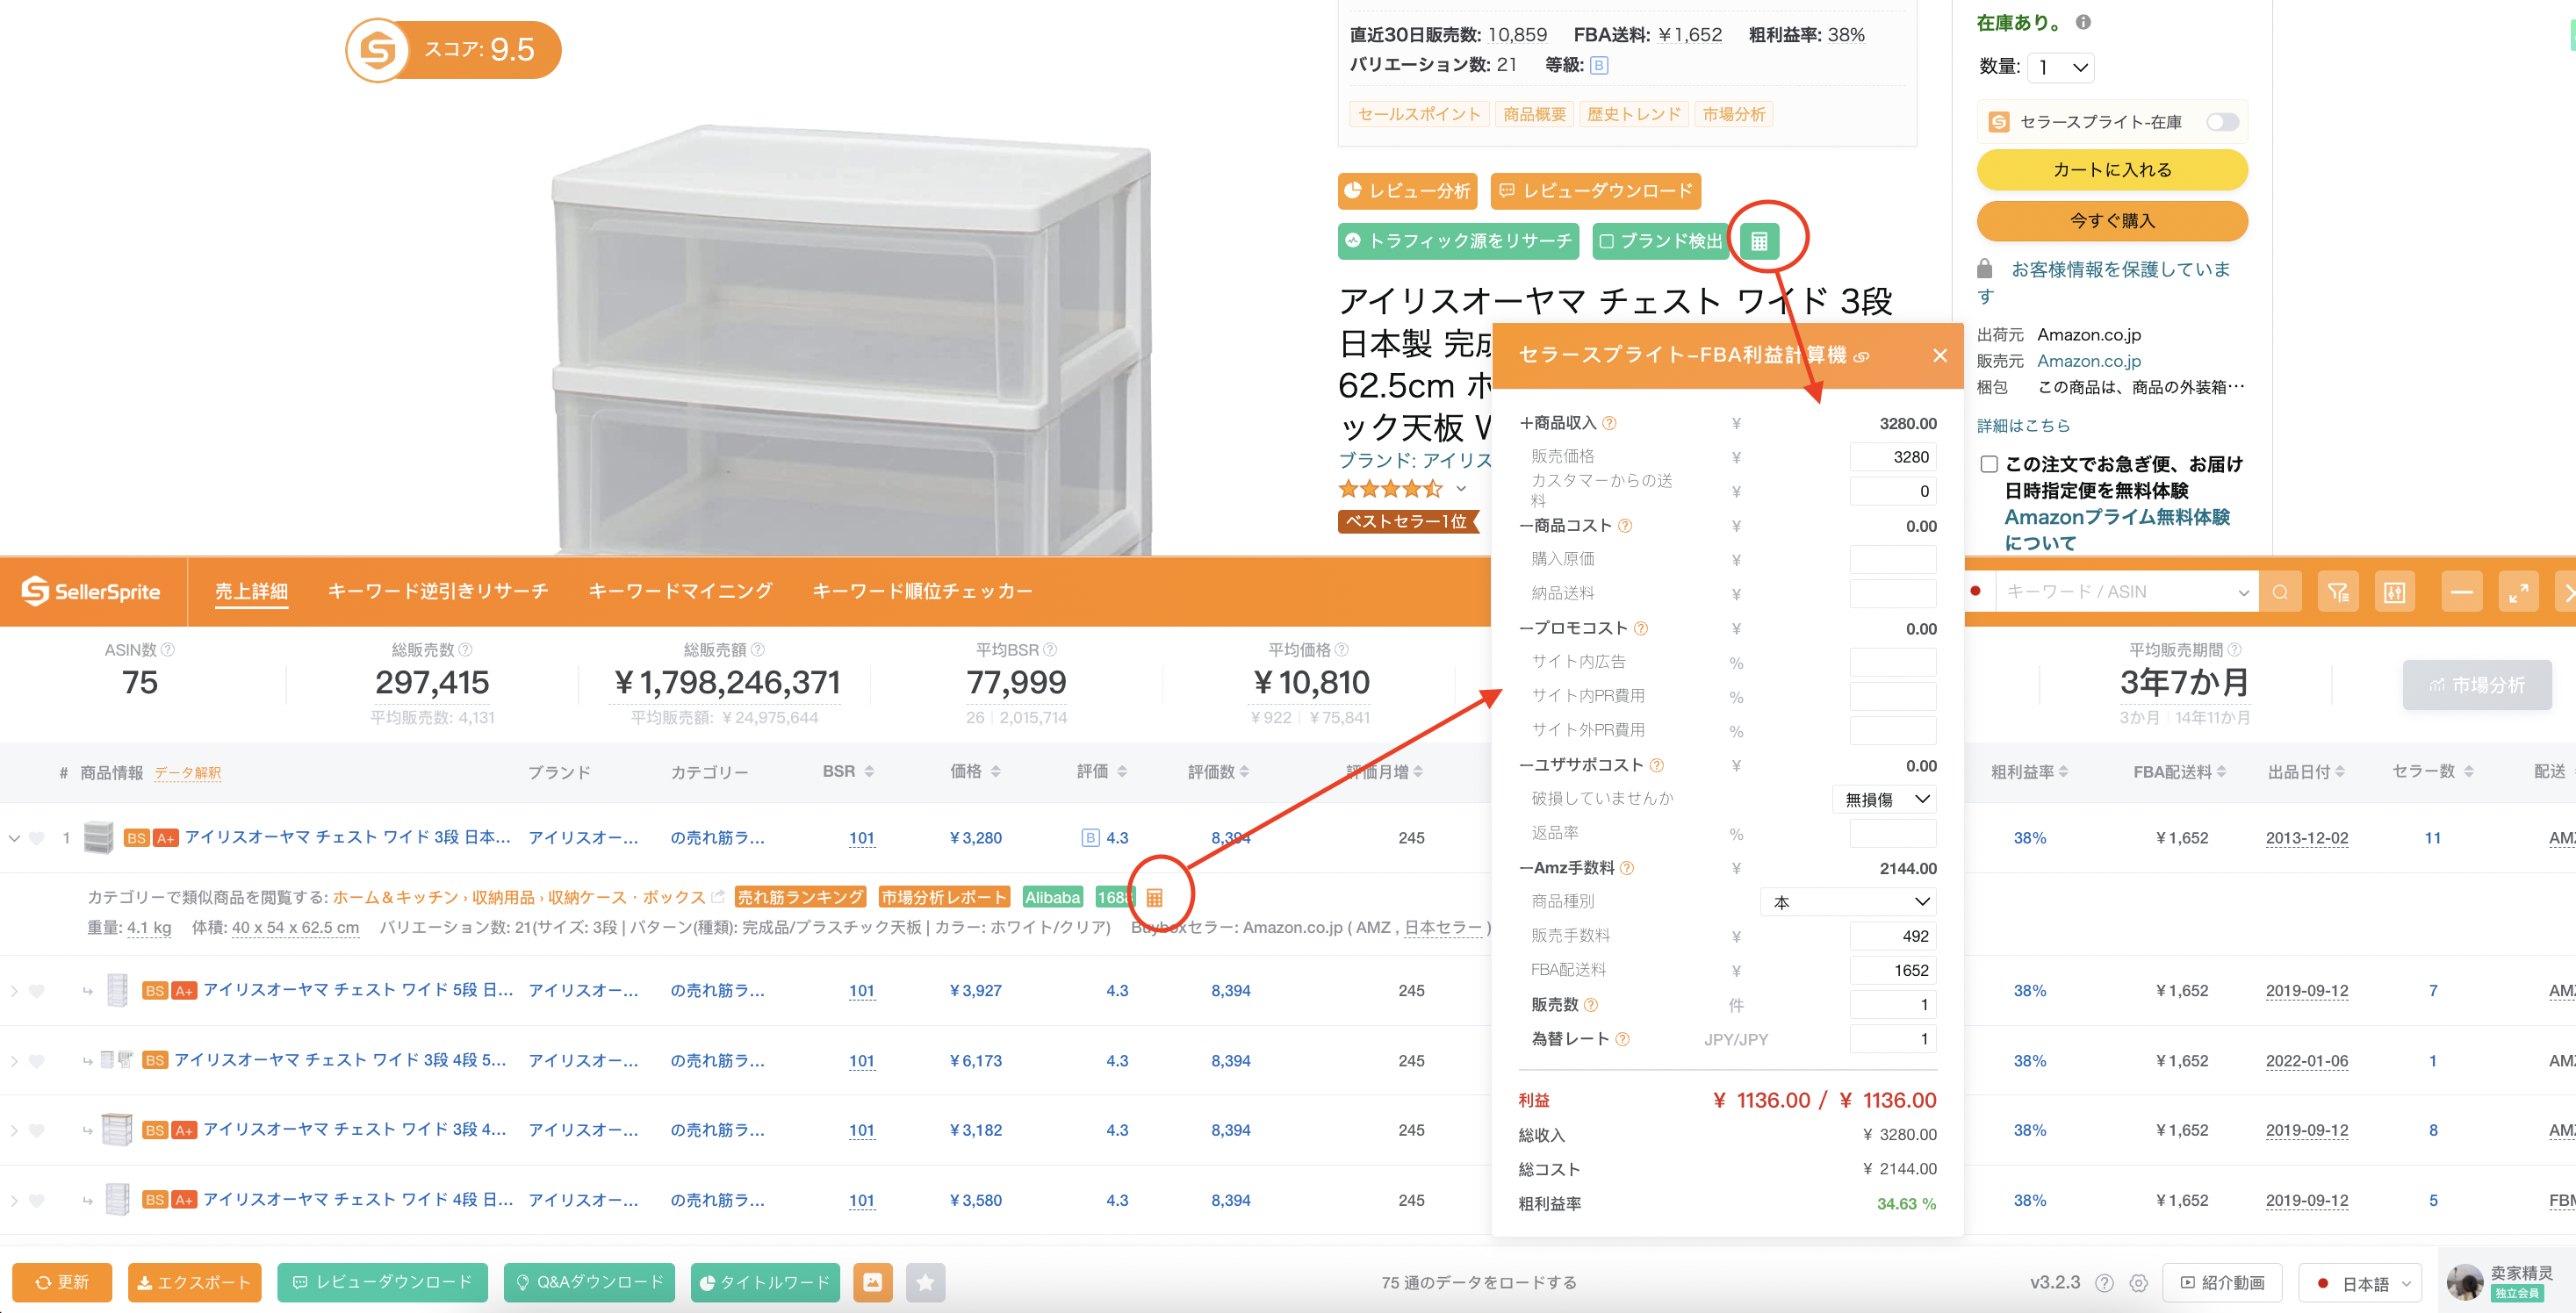Minimize the SellerSprite panel with the dash icon
This screenshot has width=2576, height=1313.
coord(2462,592)
